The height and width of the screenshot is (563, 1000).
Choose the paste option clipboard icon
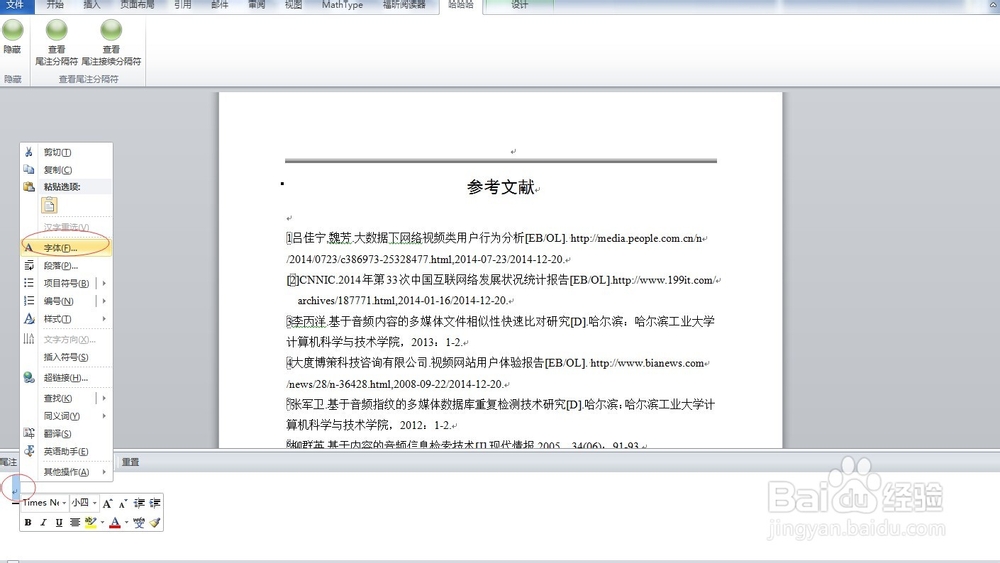50,205
